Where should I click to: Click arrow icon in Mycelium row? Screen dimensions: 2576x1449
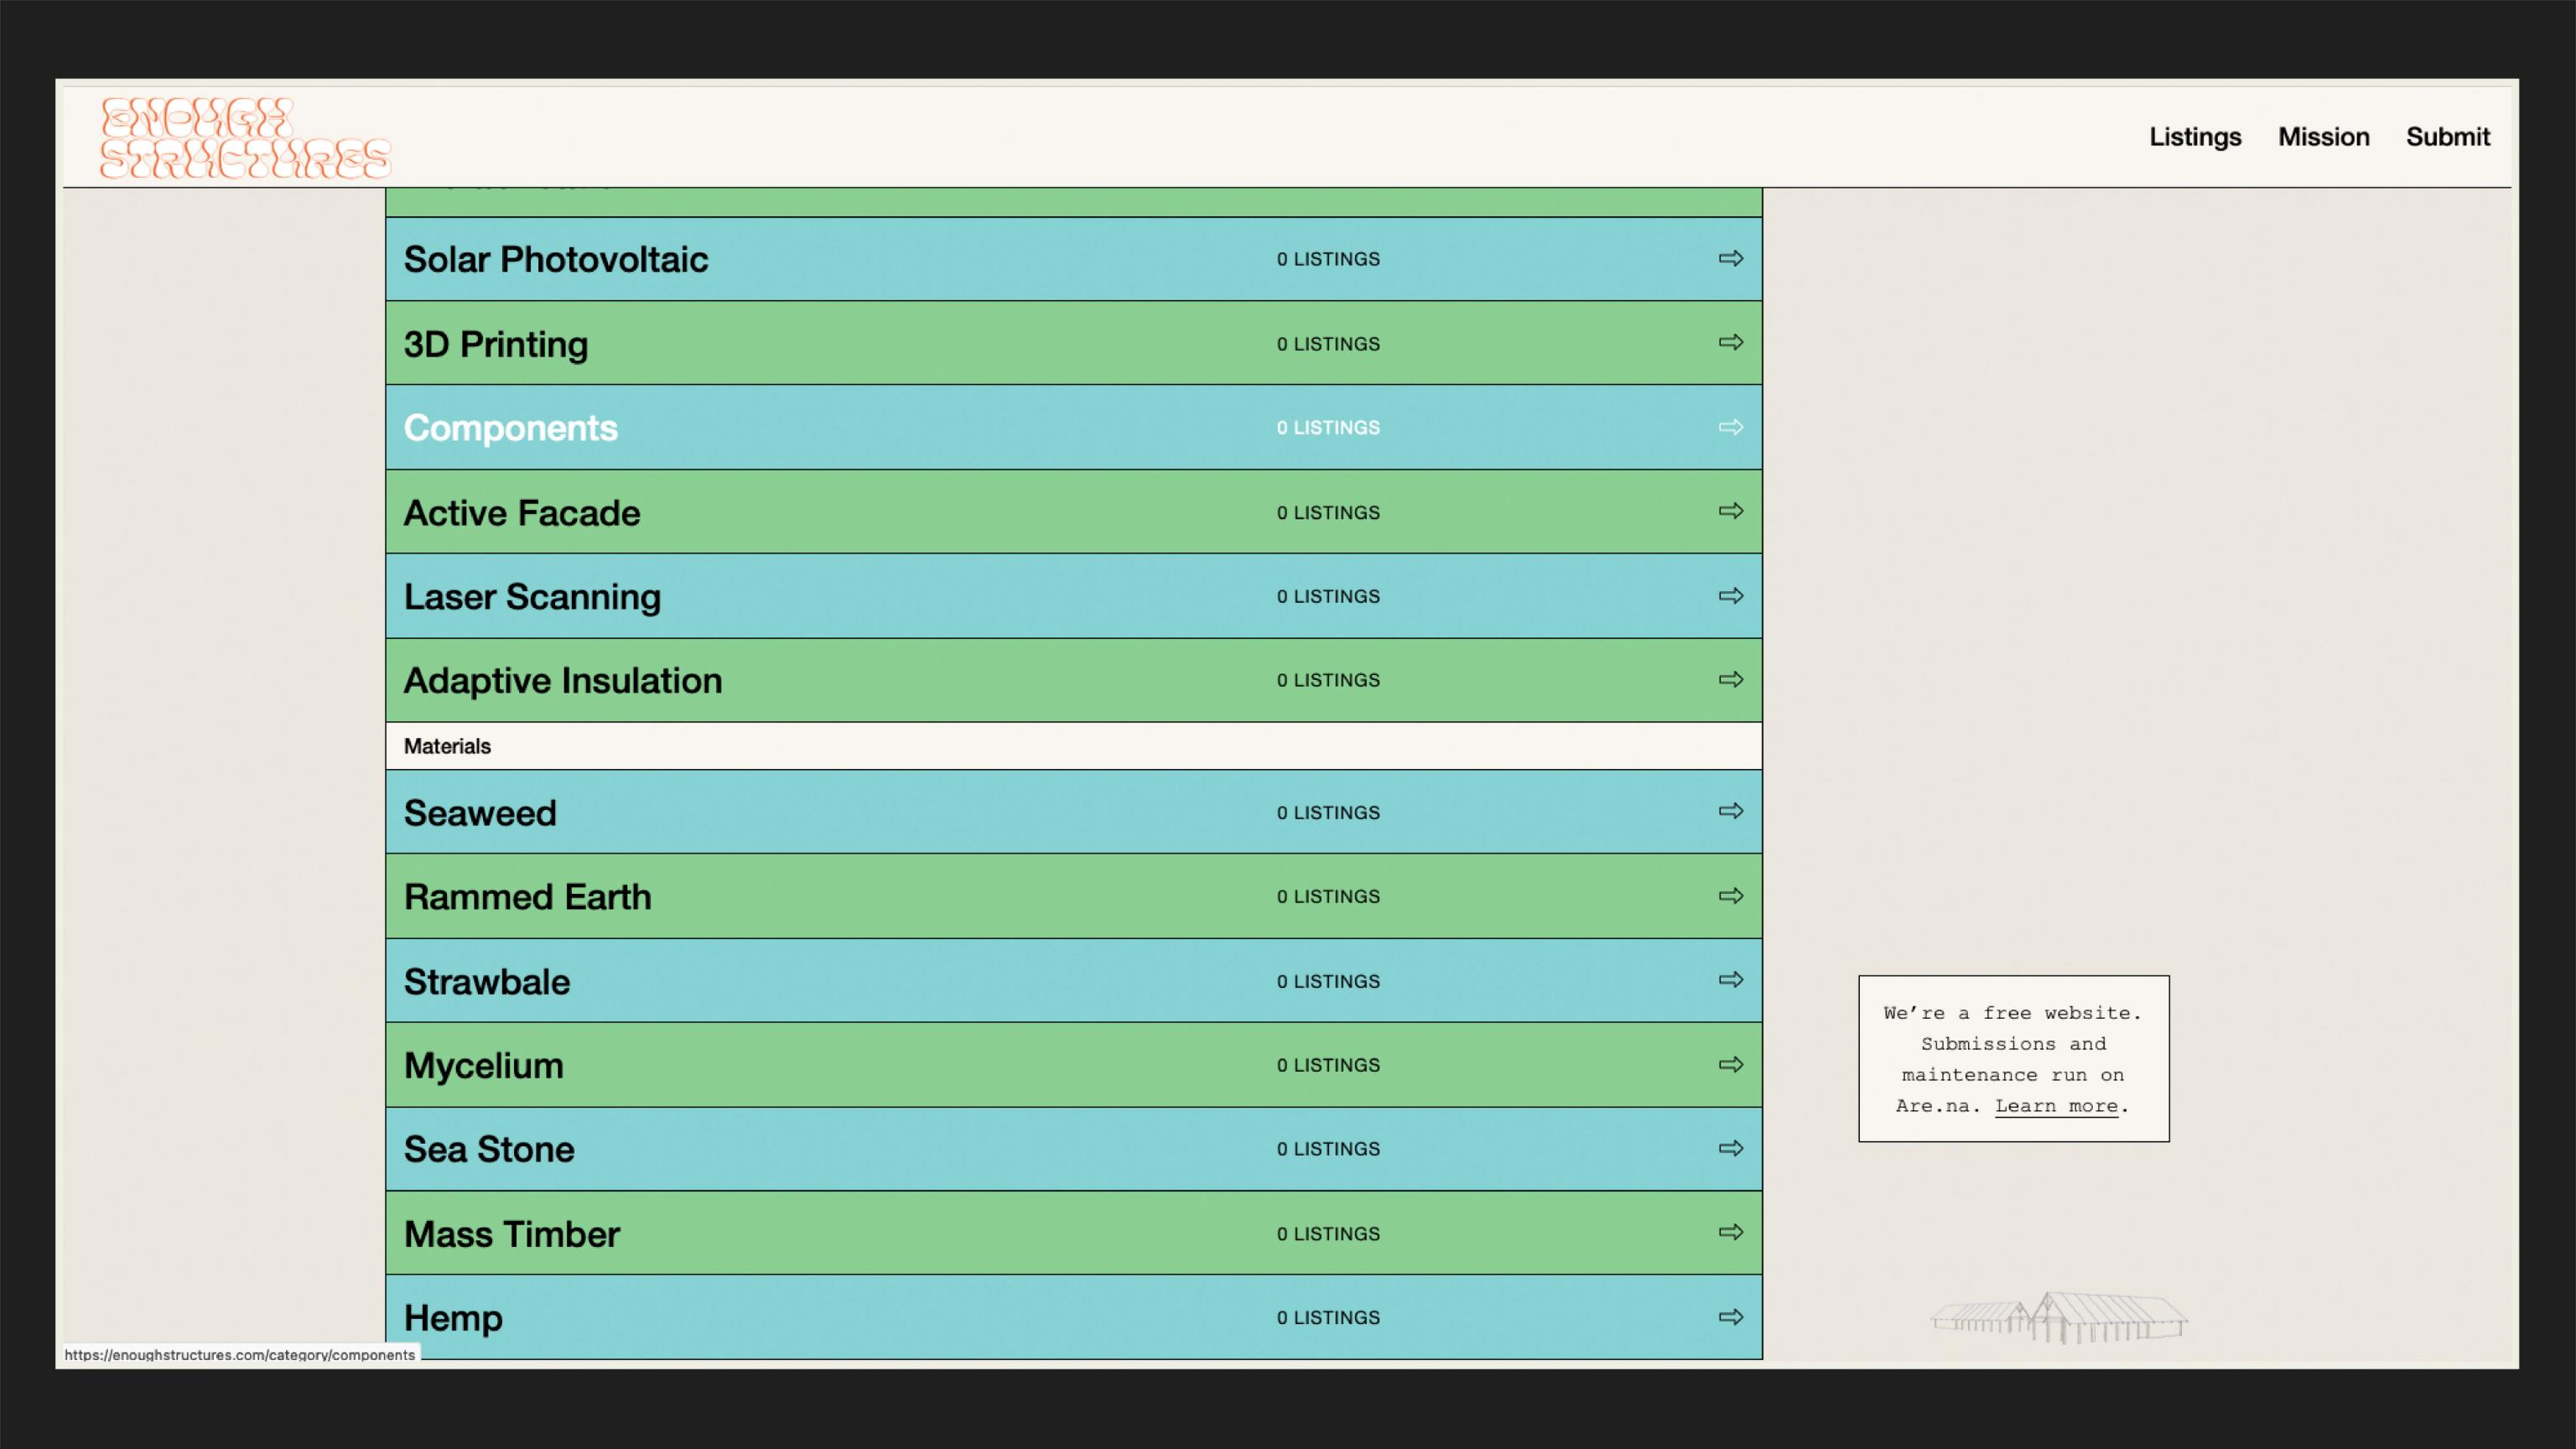click(1731, 1064)
